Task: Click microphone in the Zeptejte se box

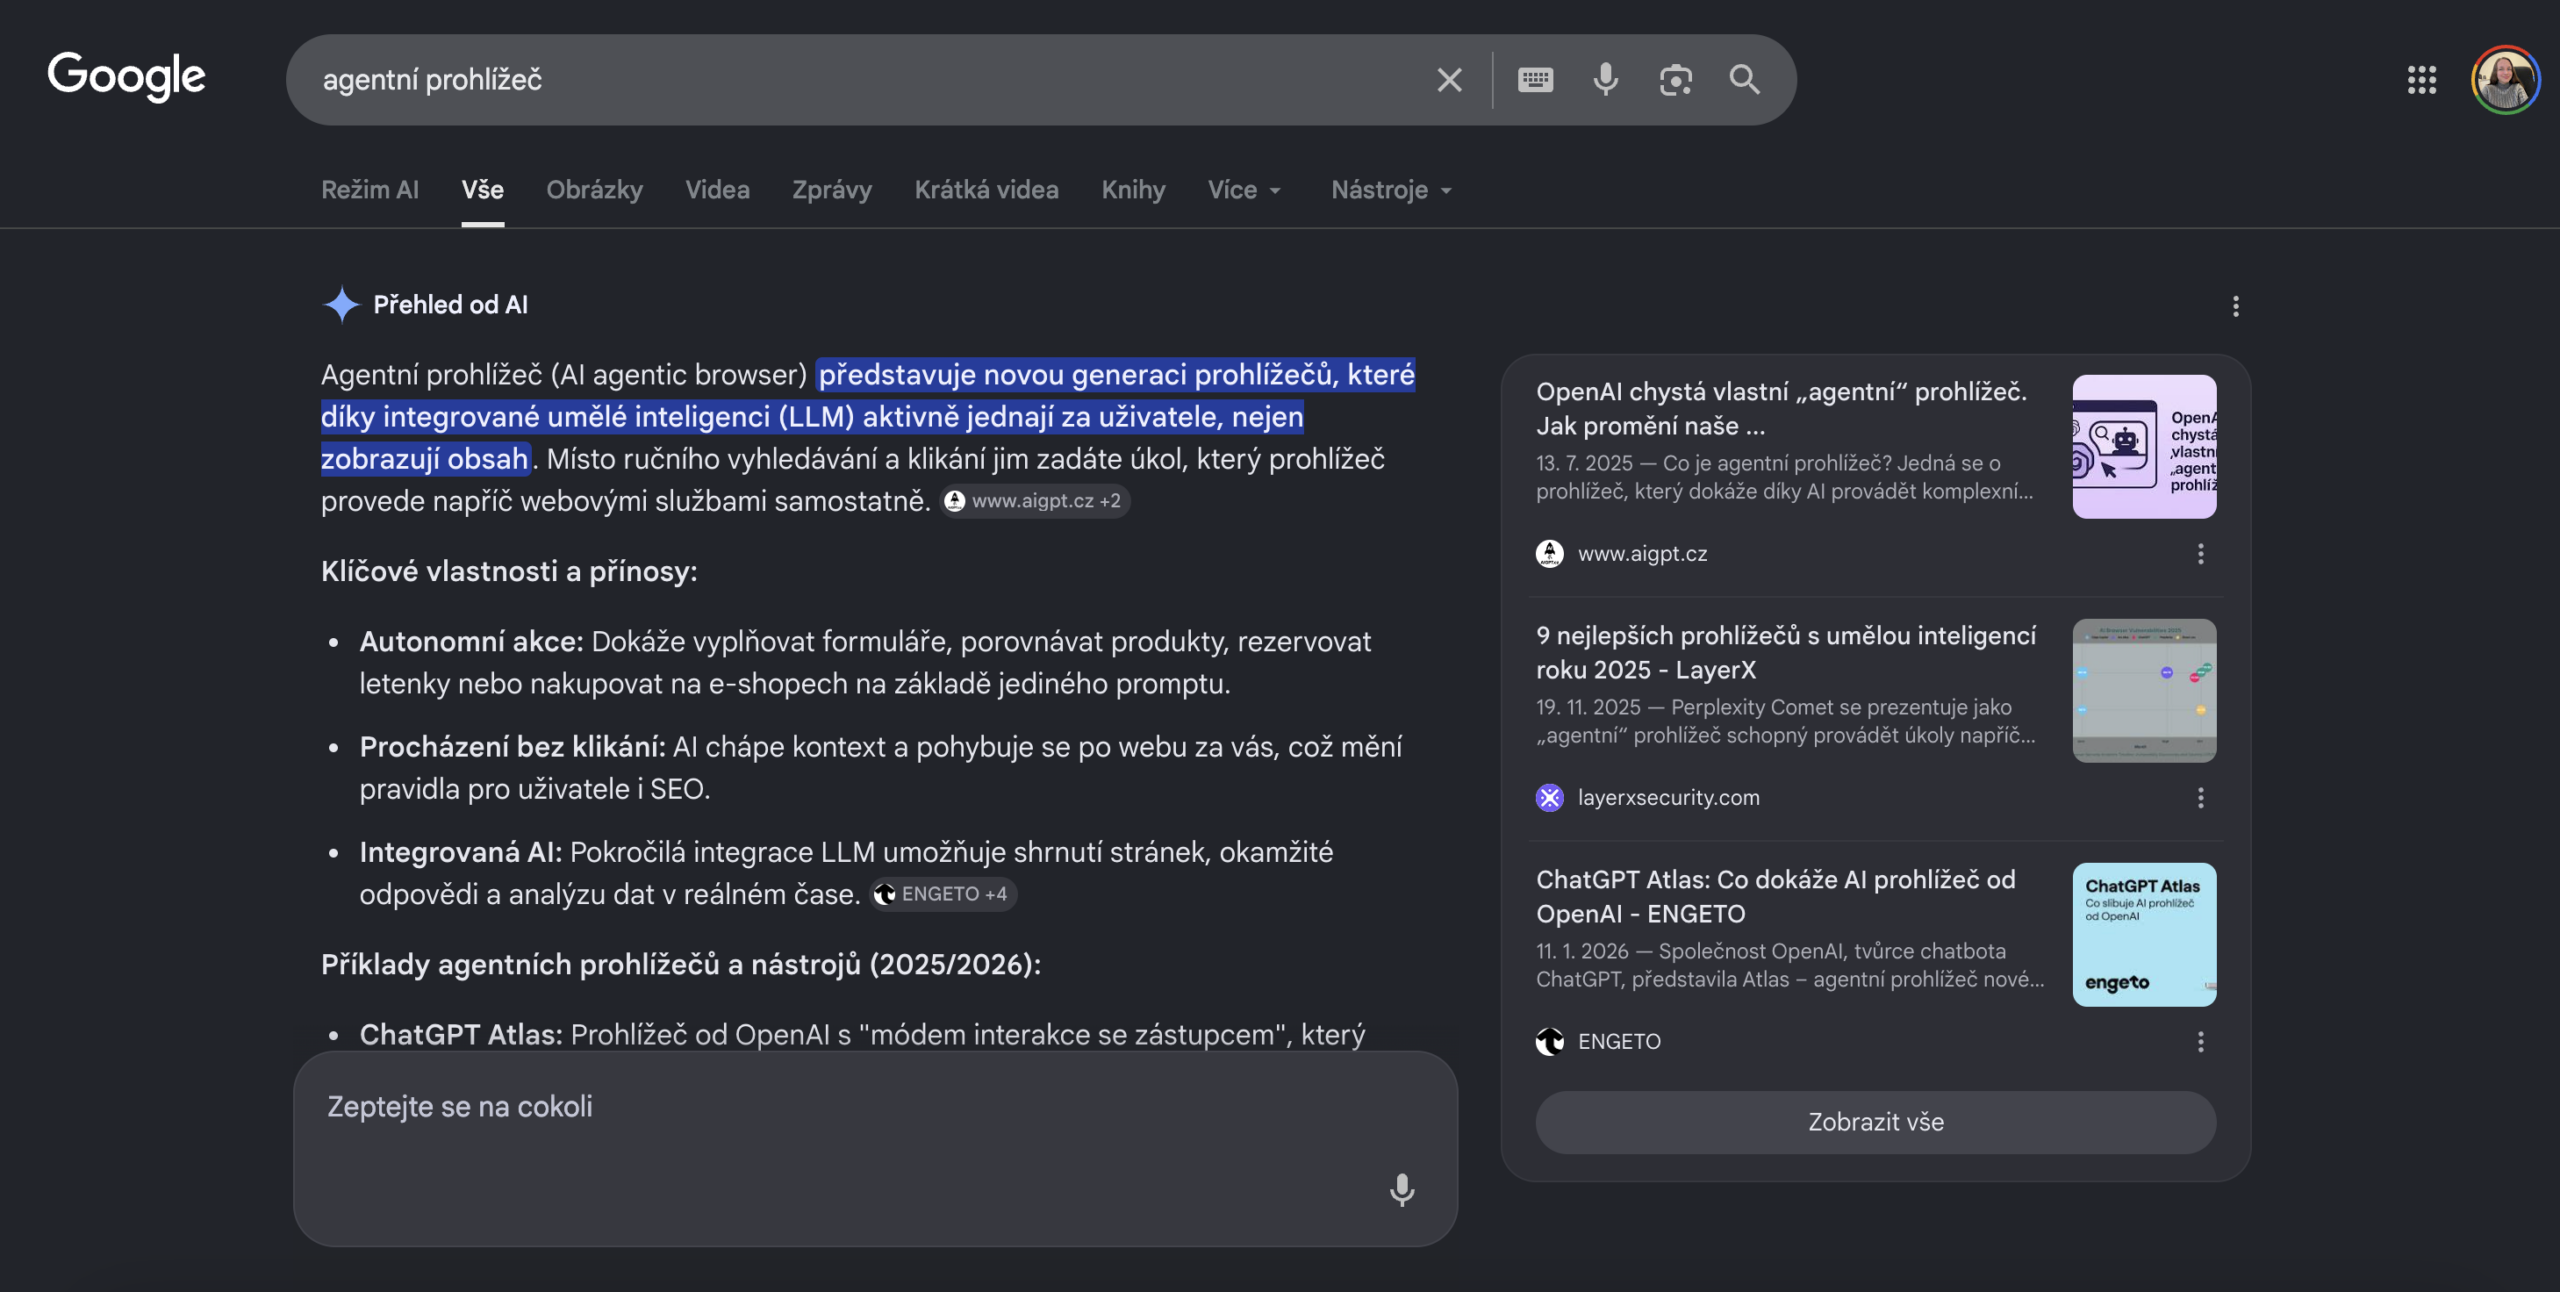Action: 1402,1189
